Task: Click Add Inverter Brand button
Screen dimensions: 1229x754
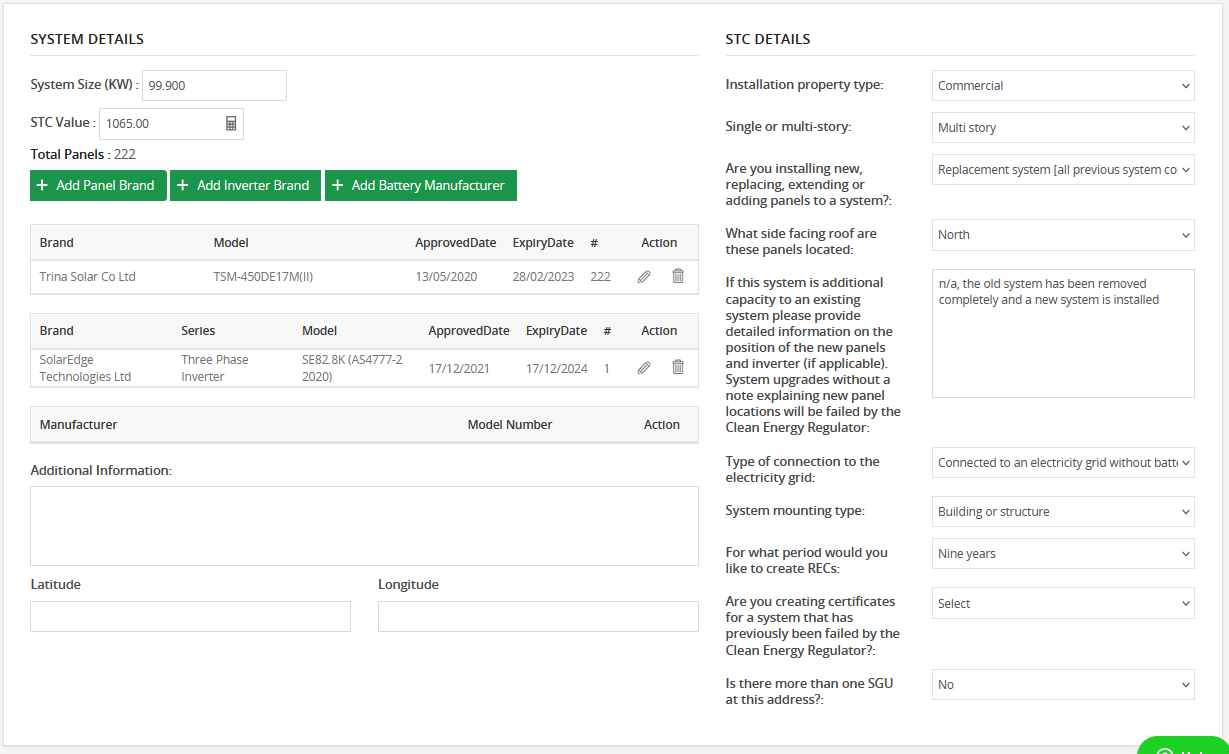Action: pyautogui.click(x=245, y=186)
